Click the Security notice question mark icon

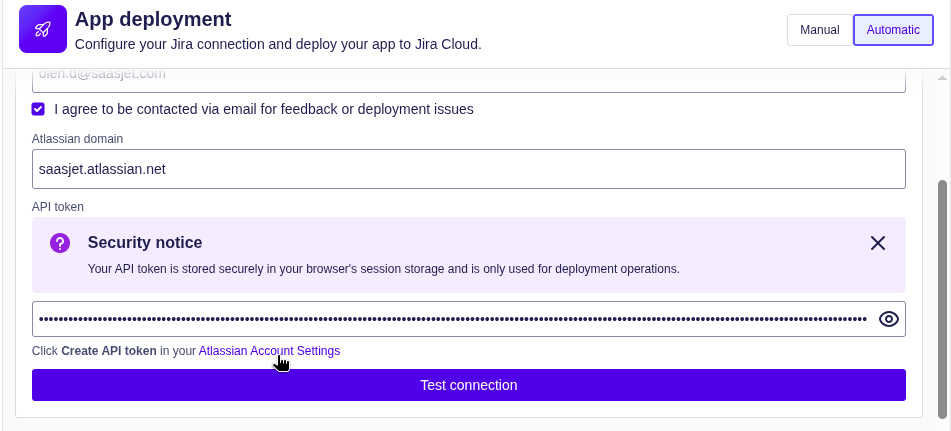click(60, 243)
